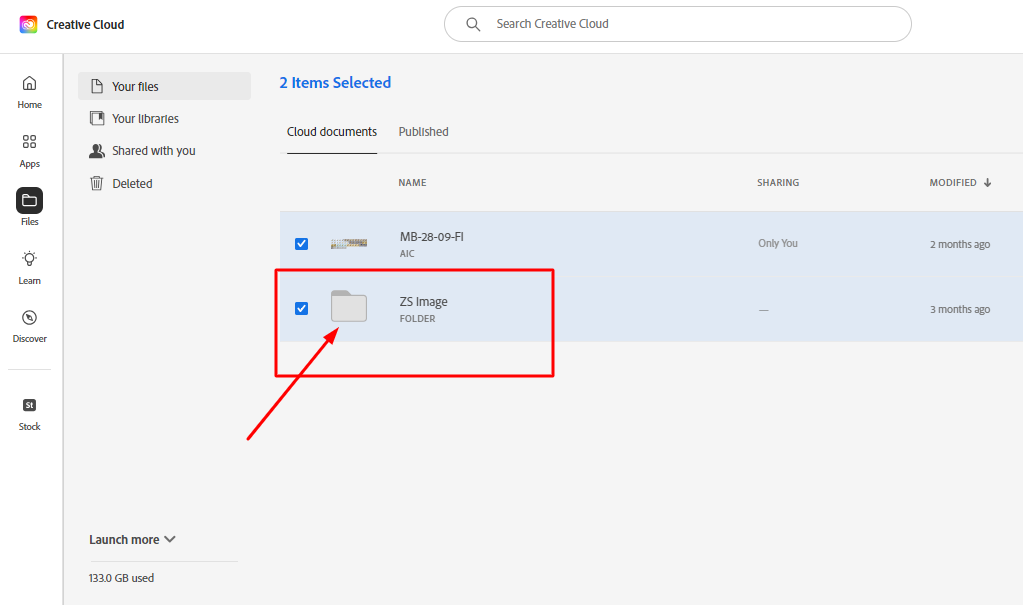Launch Adobe Stock from sidebar
Screen dimensions: 1023x605
point(30,405)
